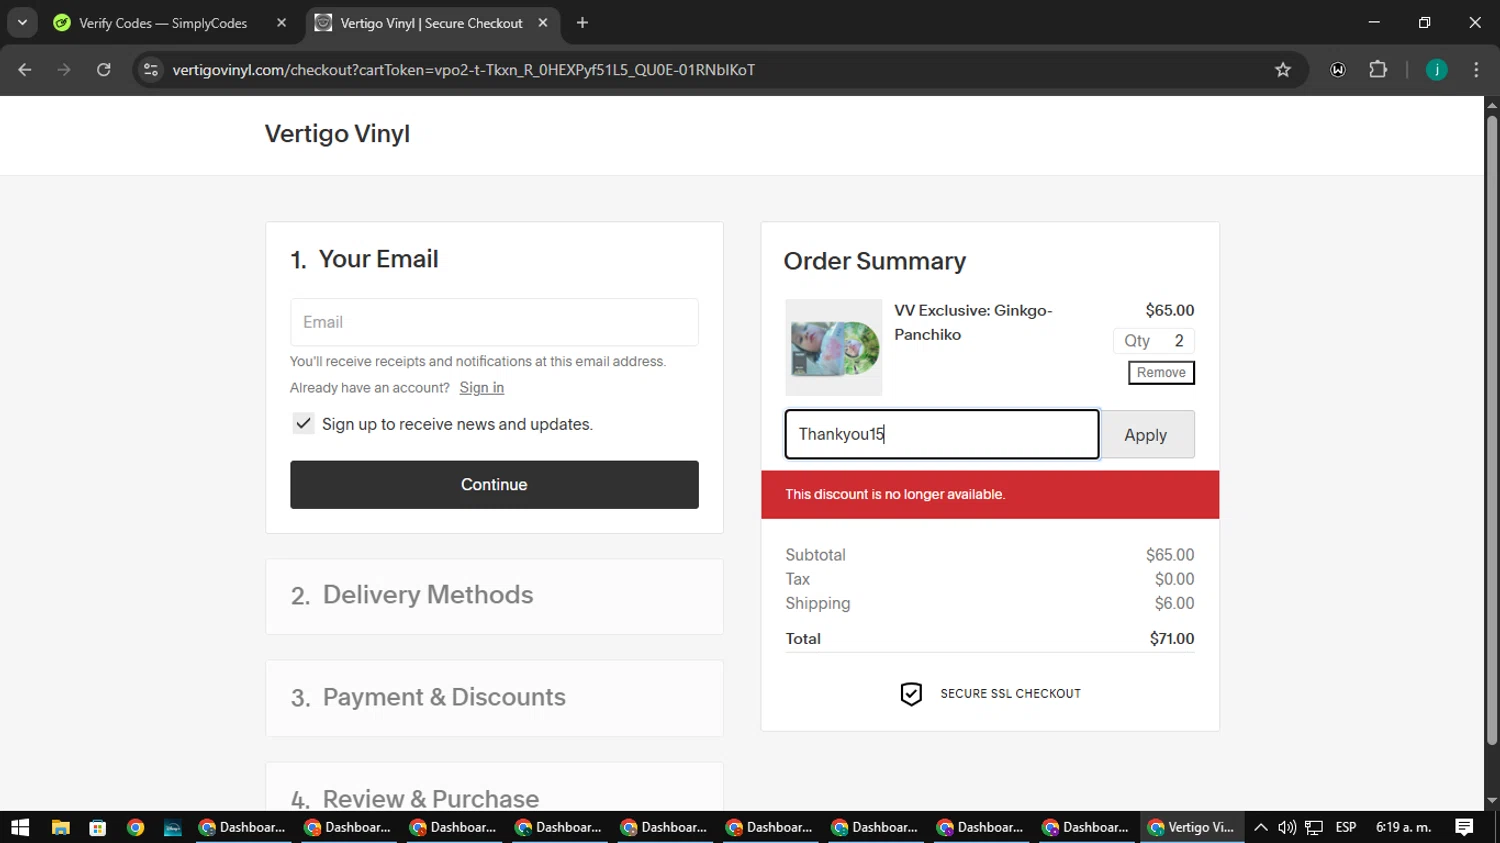Edit the Qty quantity field
This screenshot has height=843, width=1500.
[1154, 341]
